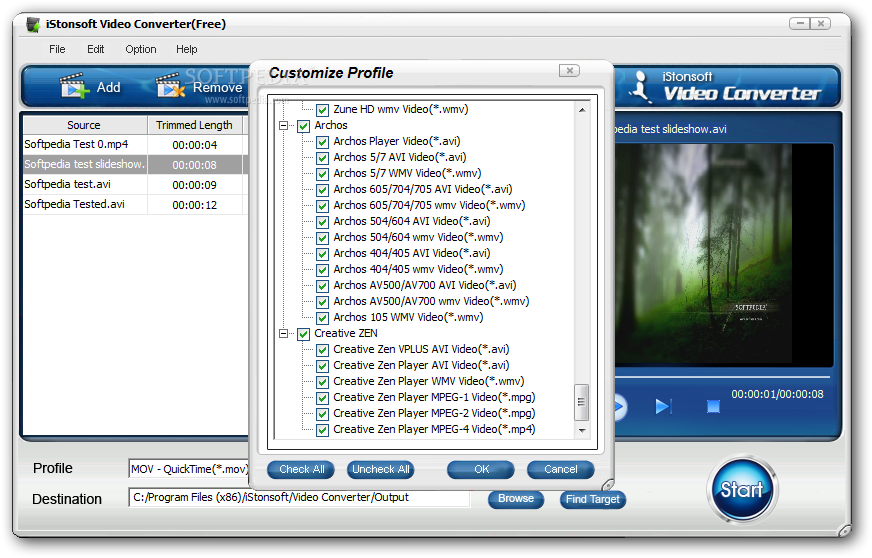Click the Browse destination button
This screenshot has width=872, height=558.
pyautogui.click(x=516, y=499)
